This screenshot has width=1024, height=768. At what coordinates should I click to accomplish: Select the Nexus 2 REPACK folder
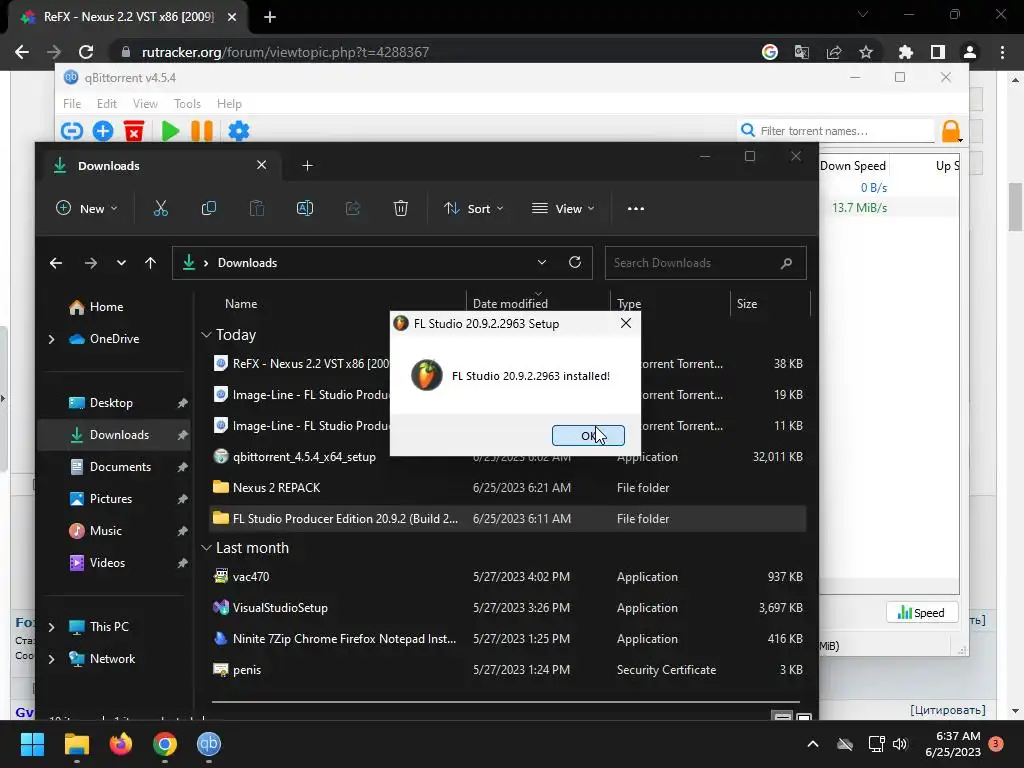pos(508,488)
